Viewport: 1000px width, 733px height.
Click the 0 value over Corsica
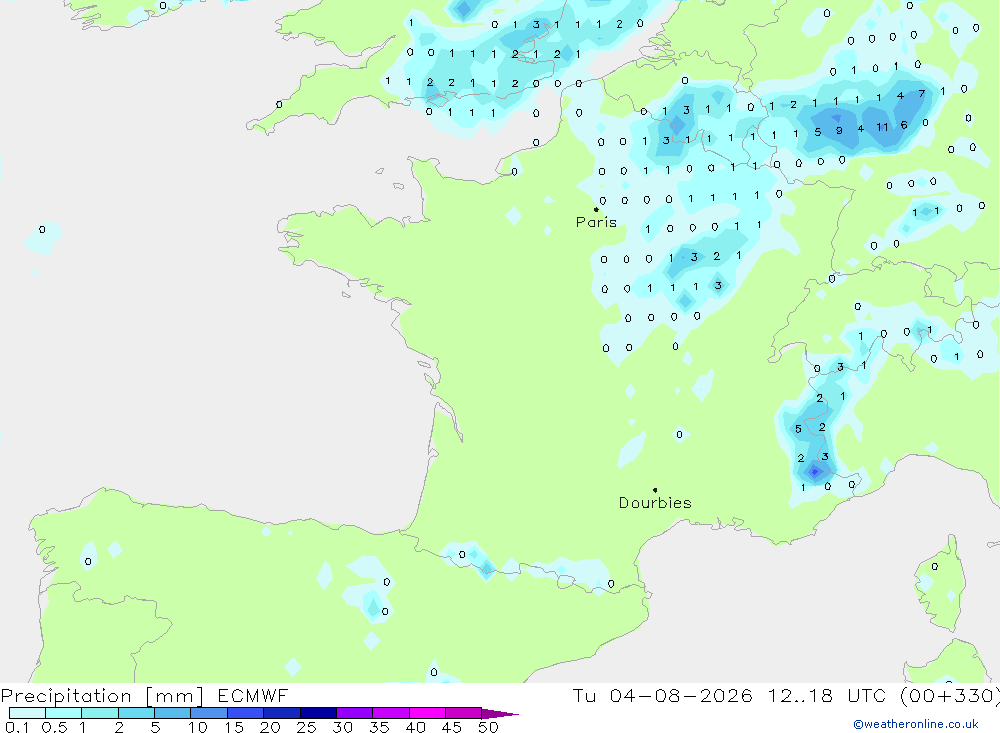(934, 566)
